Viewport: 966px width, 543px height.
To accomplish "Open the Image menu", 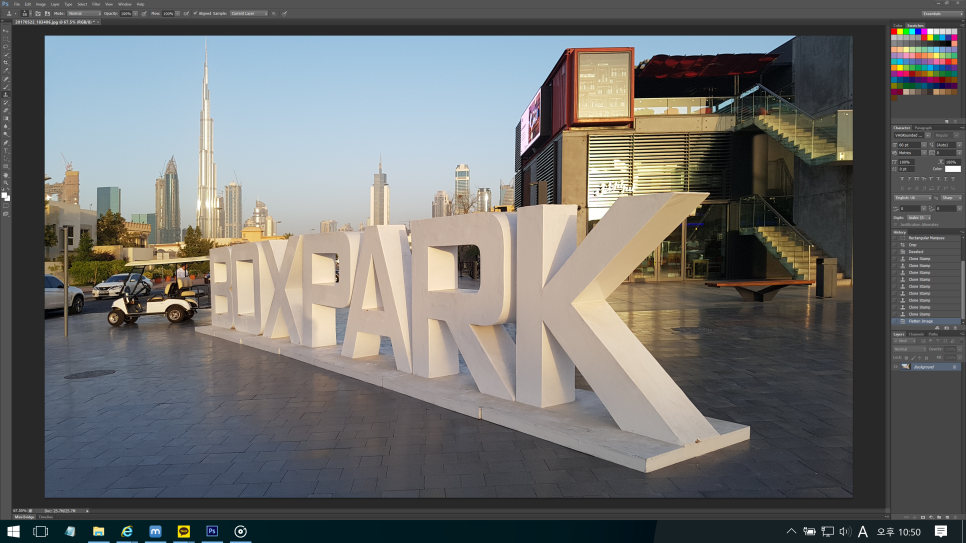I will click(41, 4).
